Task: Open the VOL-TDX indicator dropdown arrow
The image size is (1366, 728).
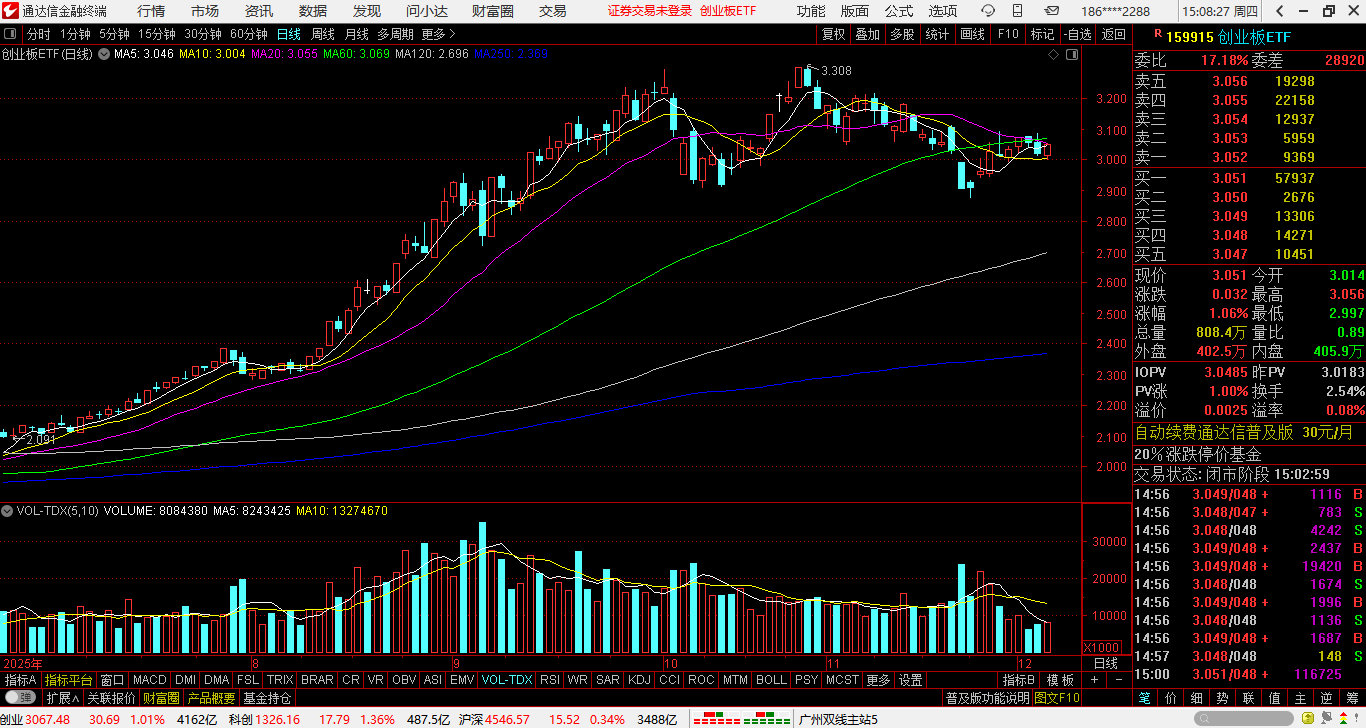Action: pyautogui.click(x=8, y=511)
